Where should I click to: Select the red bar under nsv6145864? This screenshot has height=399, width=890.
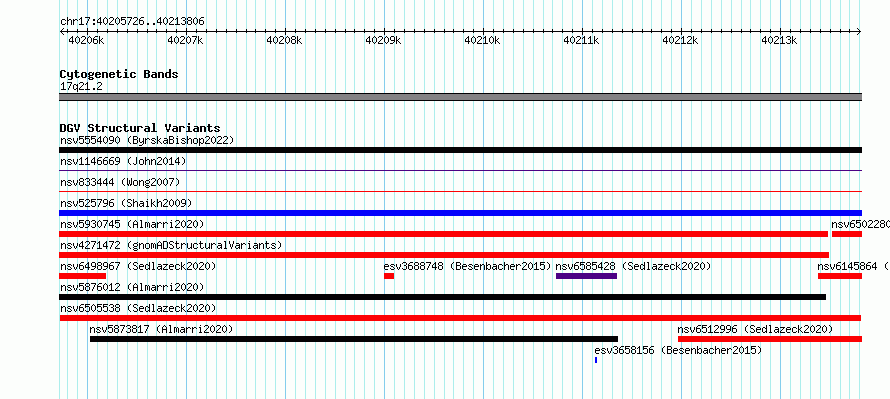(x=840, y=276)
